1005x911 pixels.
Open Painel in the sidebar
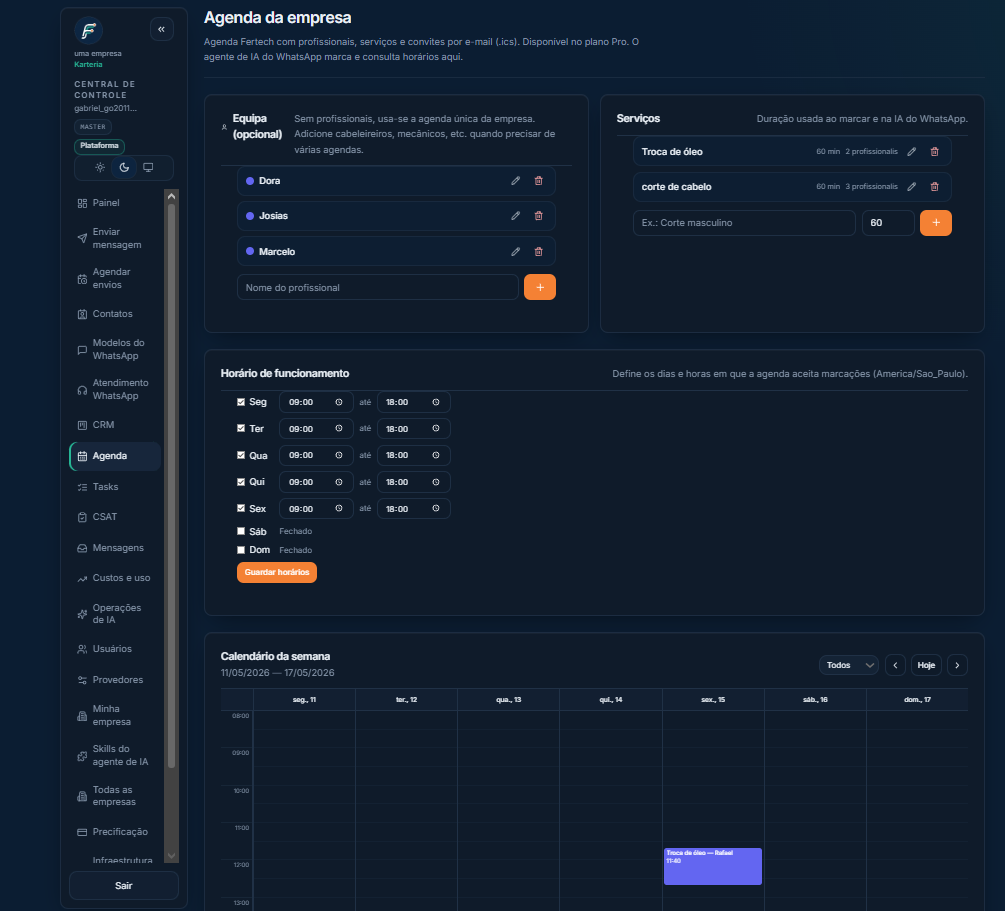115,203
